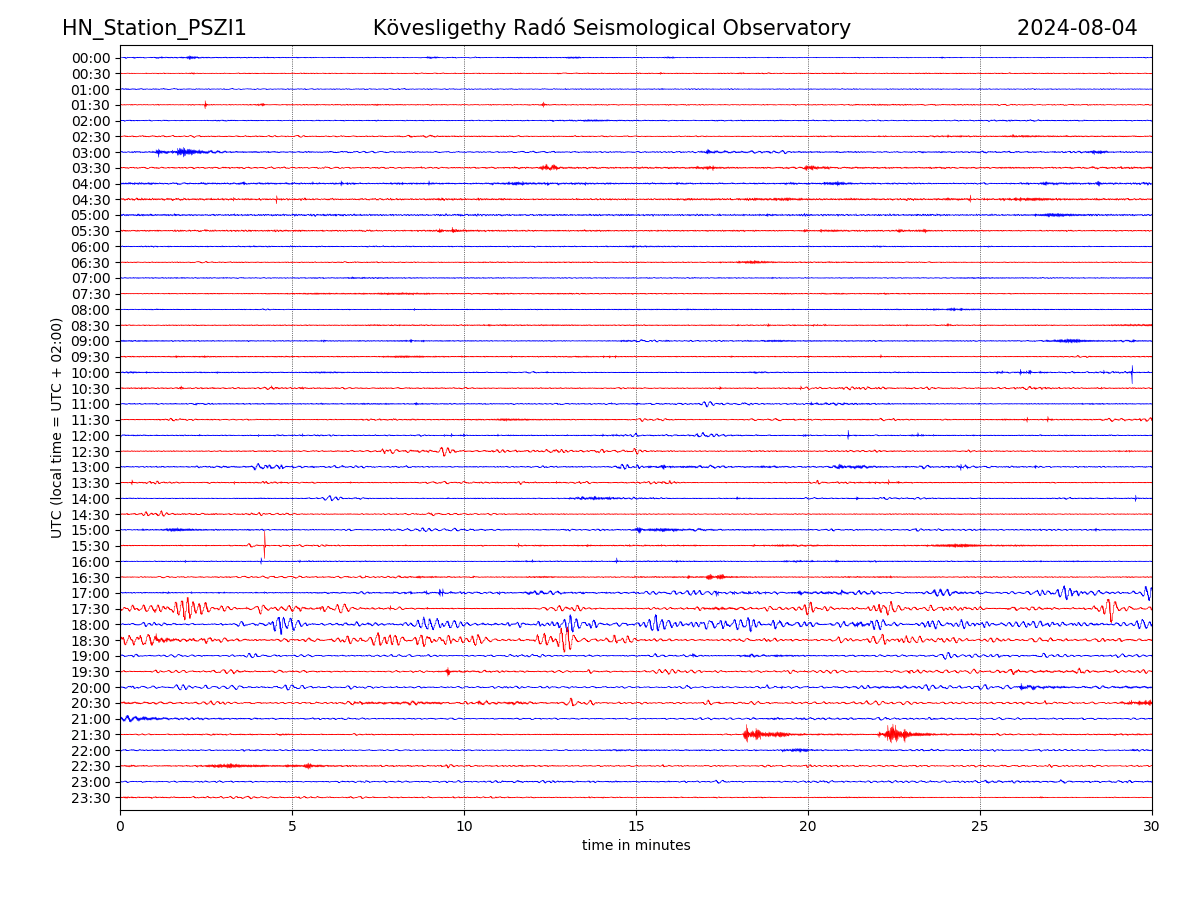1200x900 pixels.
Task: Click the x-axis tick label 0
Action: pyautogui.click(x=120, y=827)
